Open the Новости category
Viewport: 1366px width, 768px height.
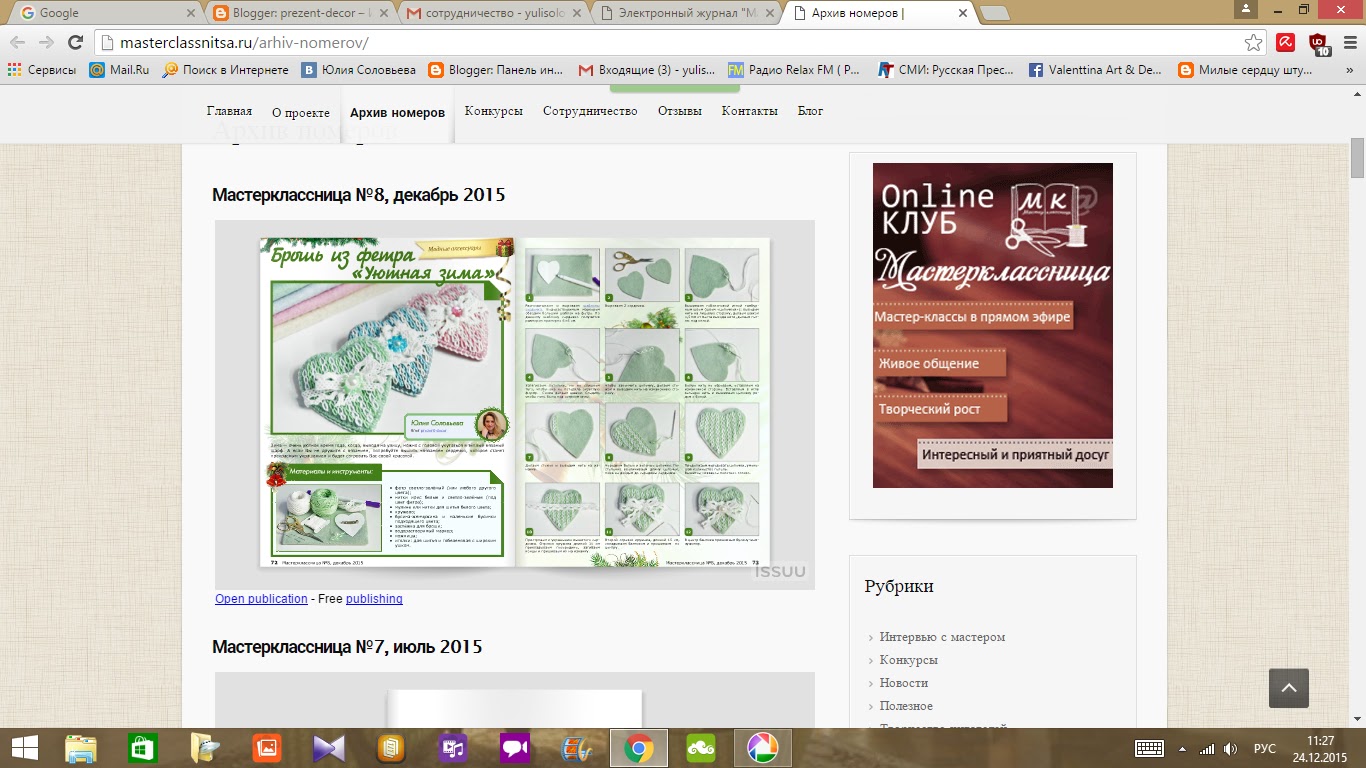(904, 683)
